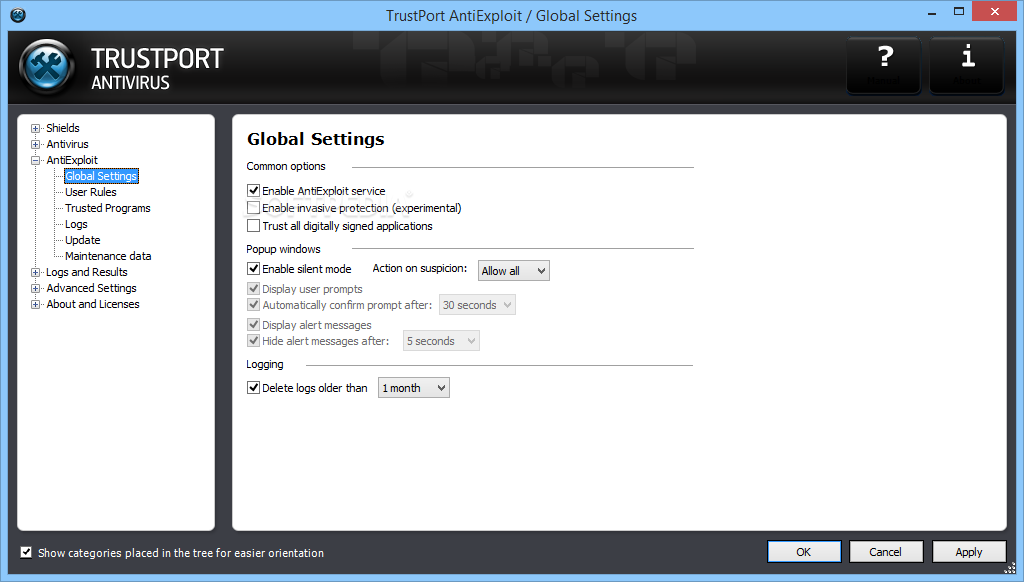
Task: Open Action on suspicion dropdown
Action: 513,270
